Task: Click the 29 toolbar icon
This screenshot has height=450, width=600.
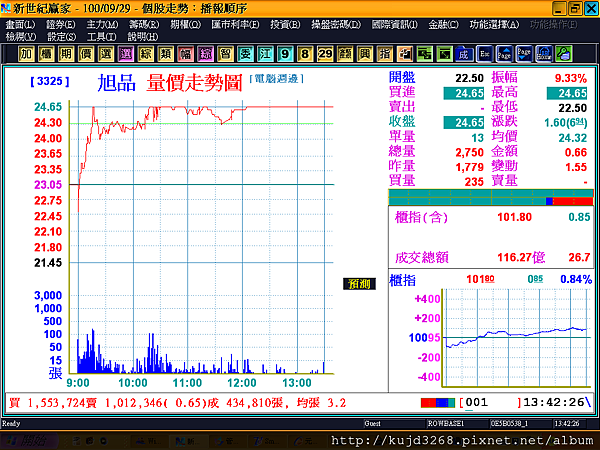Action: [325, 54]
